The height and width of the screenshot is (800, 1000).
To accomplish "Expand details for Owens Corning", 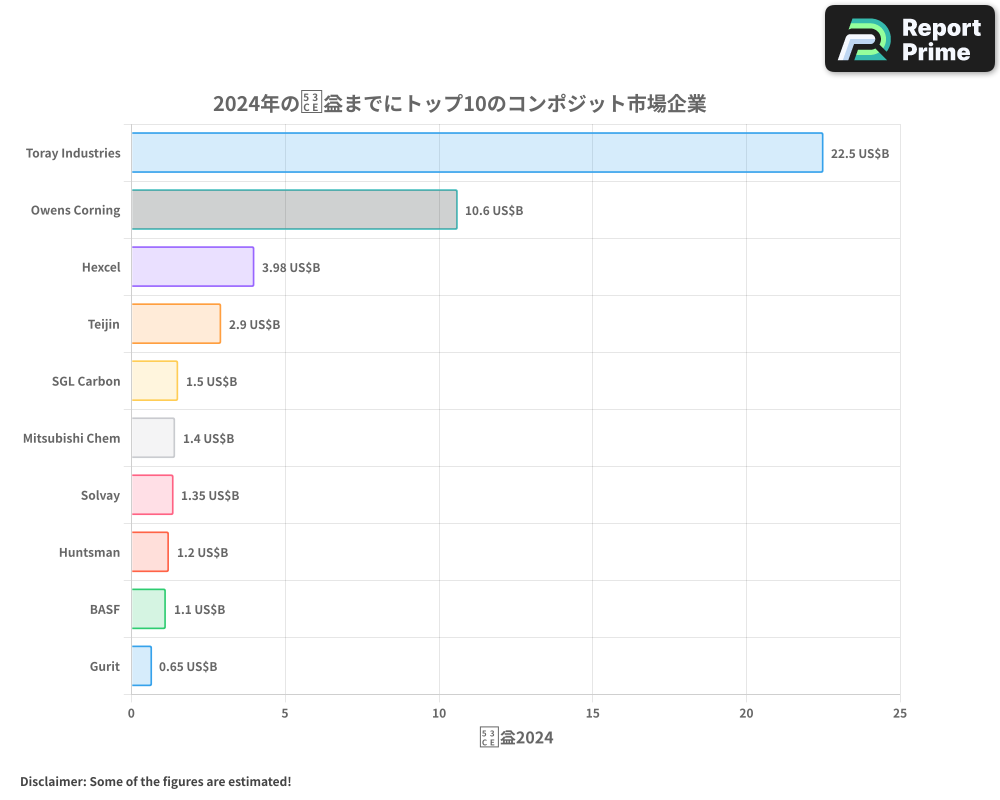I will tap(76, 210).
